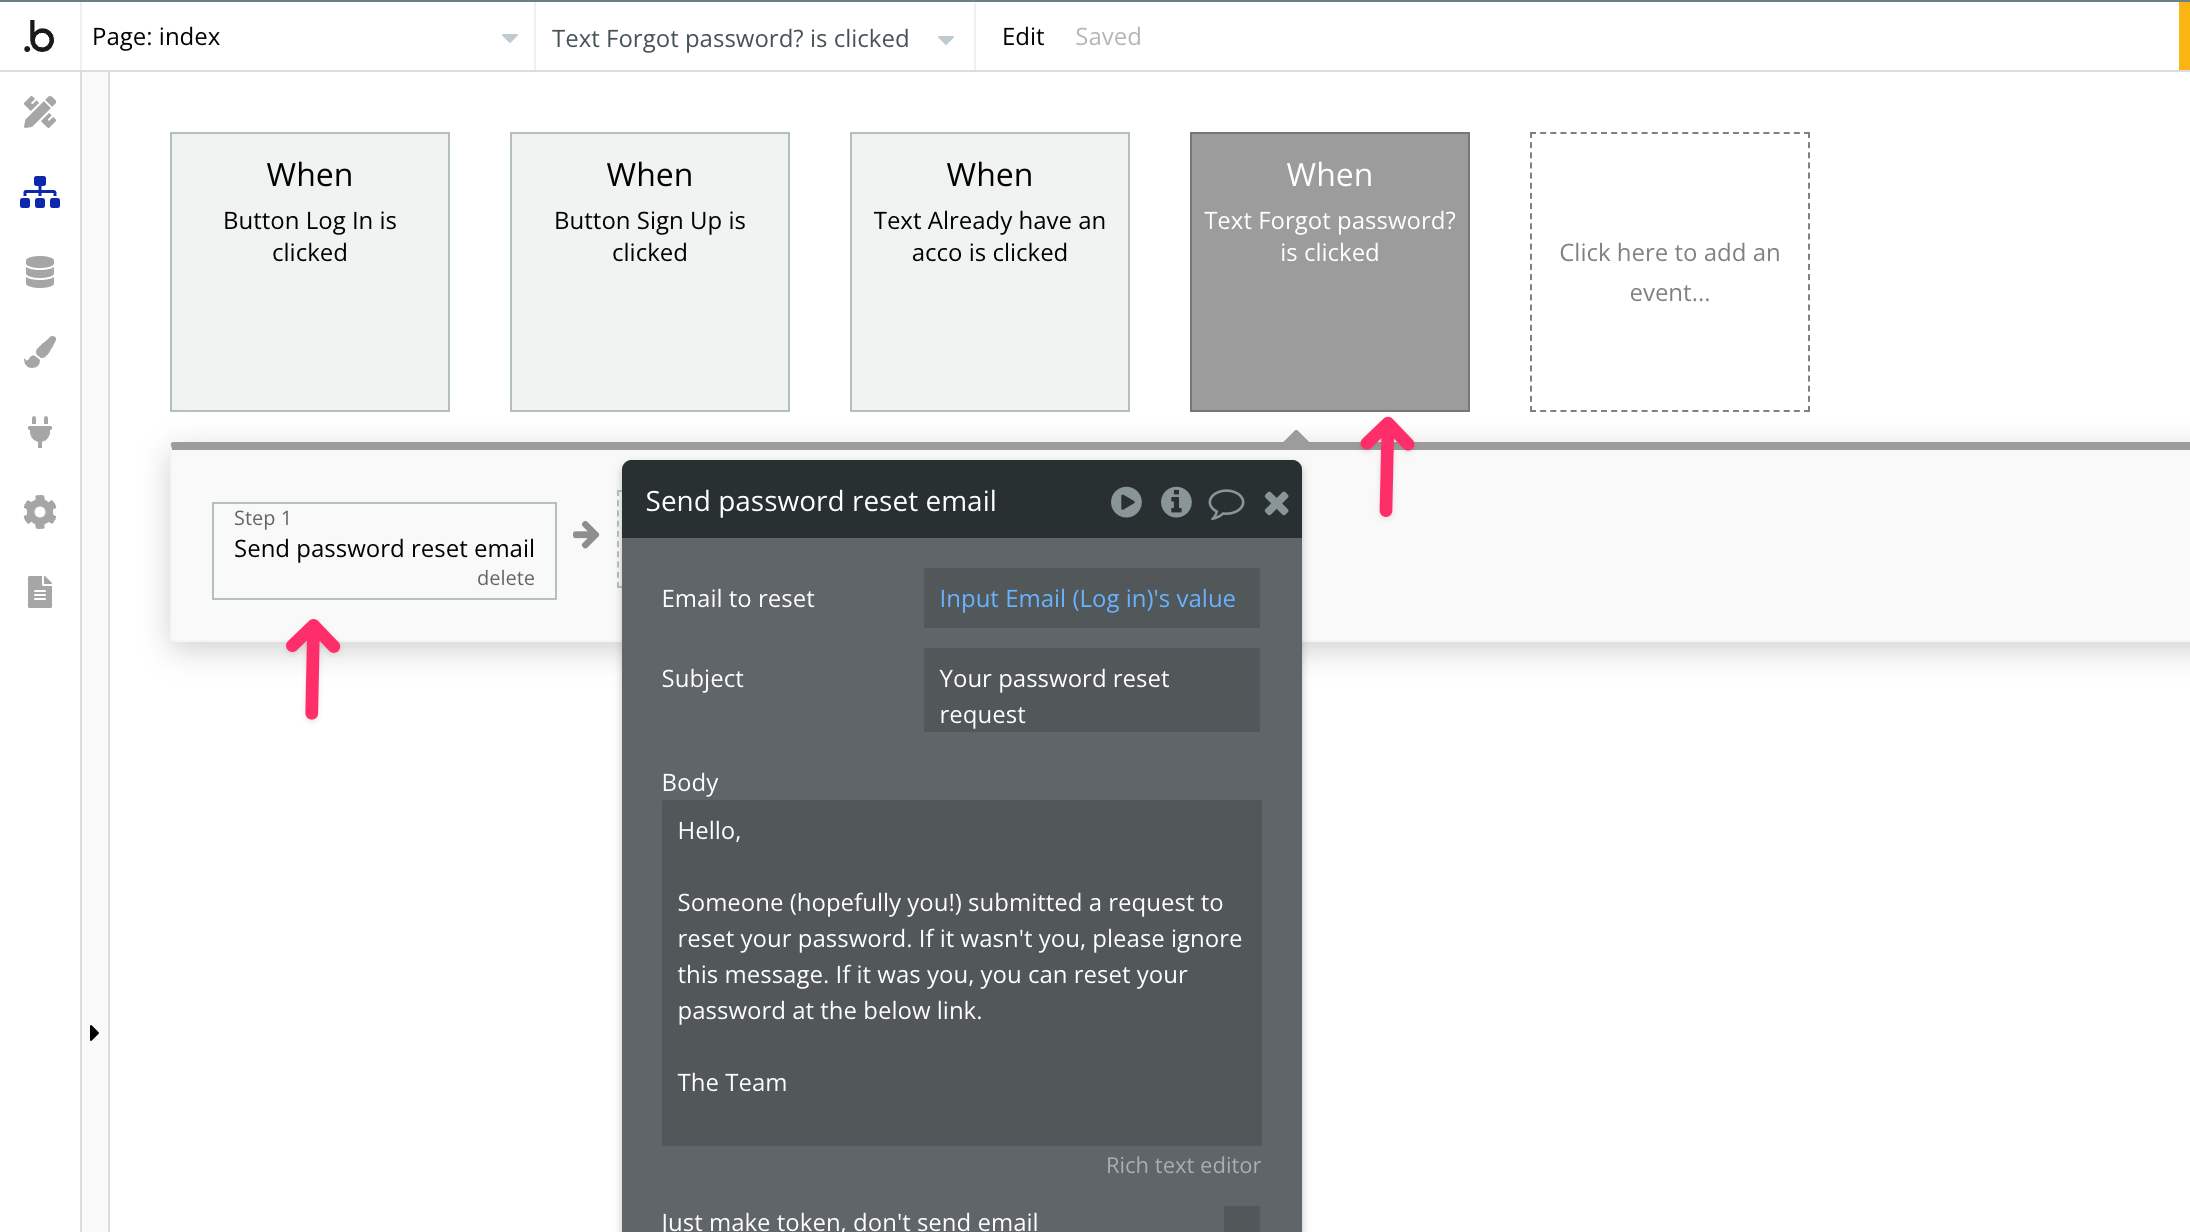This screenshot has height=1232, width=2190.
Task: Open the Logs document icon
Action: pyautogui.click(x=40, y=592)
